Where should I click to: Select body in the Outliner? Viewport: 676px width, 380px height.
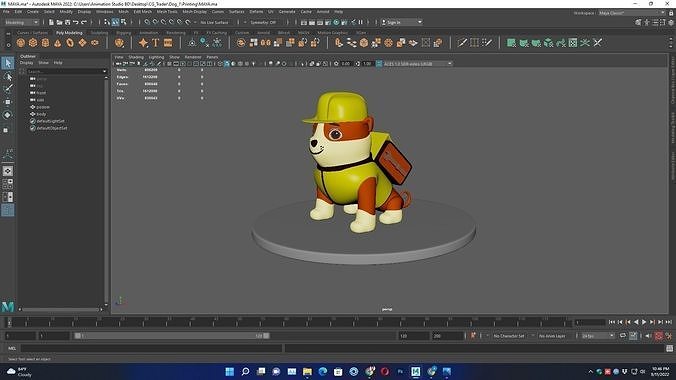pos(41,114)
